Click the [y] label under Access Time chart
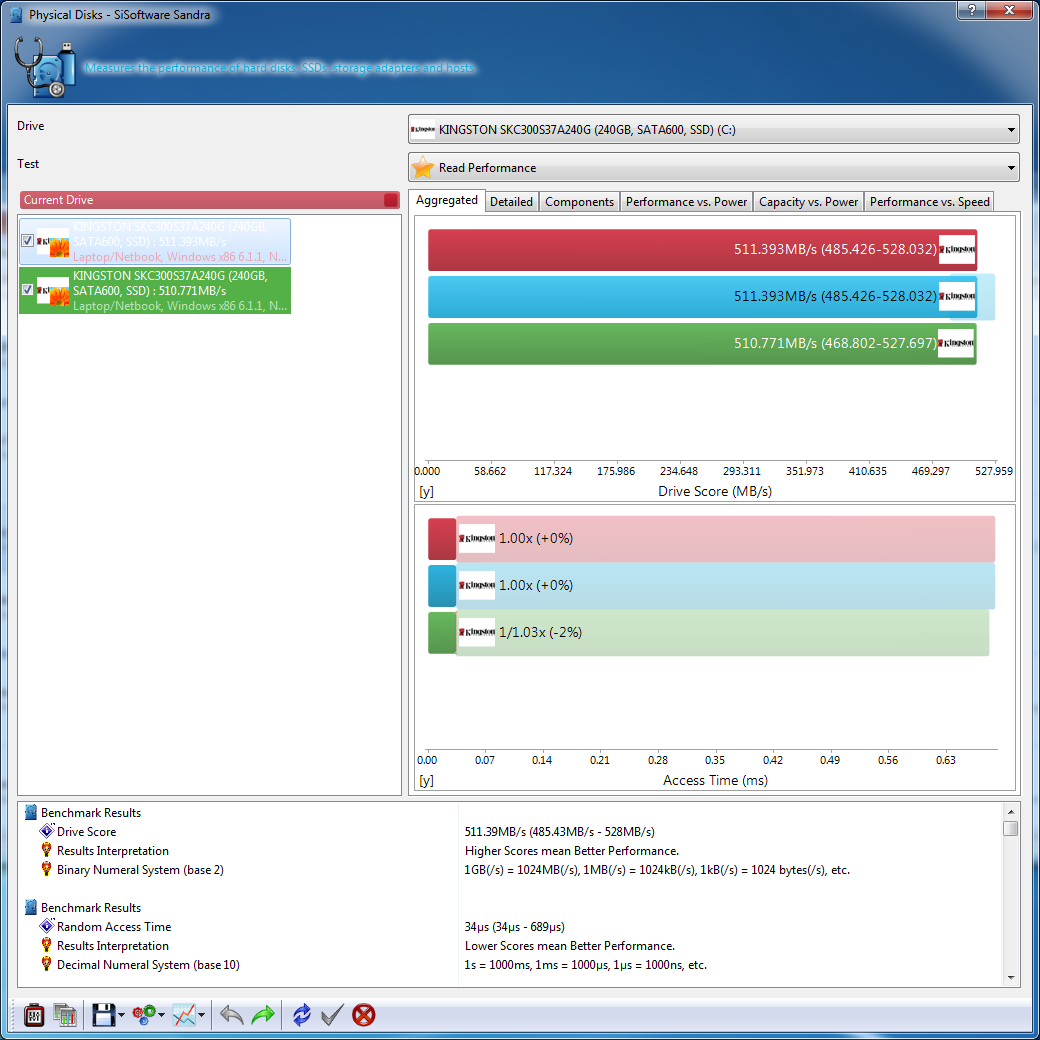This screenshot has height=1040, width=1040. tap(426, 781)
